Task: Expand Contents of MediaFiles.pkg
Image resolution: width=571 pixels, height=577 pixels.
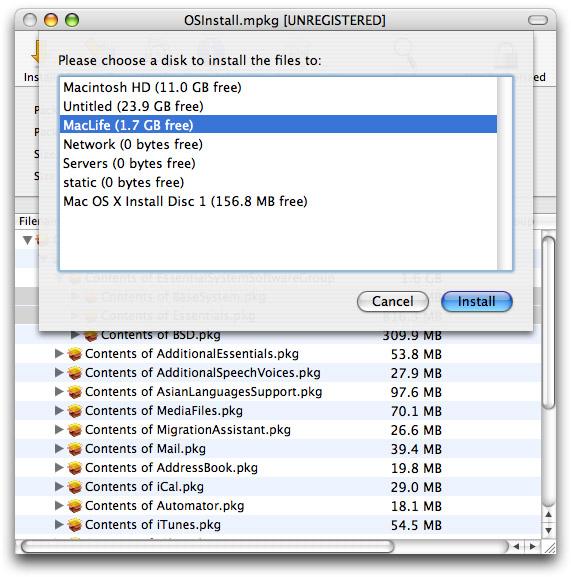Action: coord(59,410)
